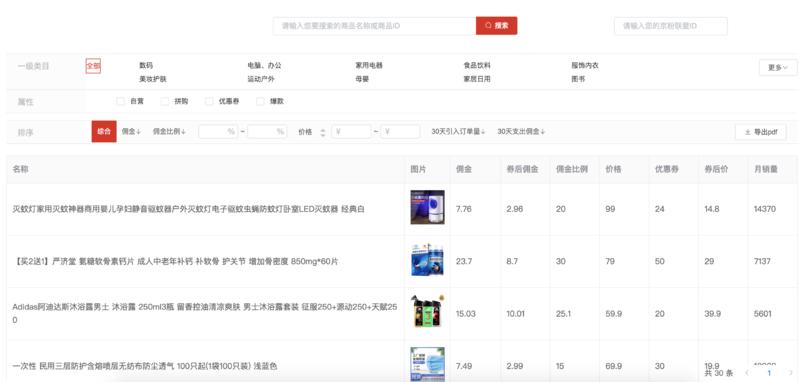Focus the product name or ID search box
Screen dimensions: 800x382
point(374,26)
